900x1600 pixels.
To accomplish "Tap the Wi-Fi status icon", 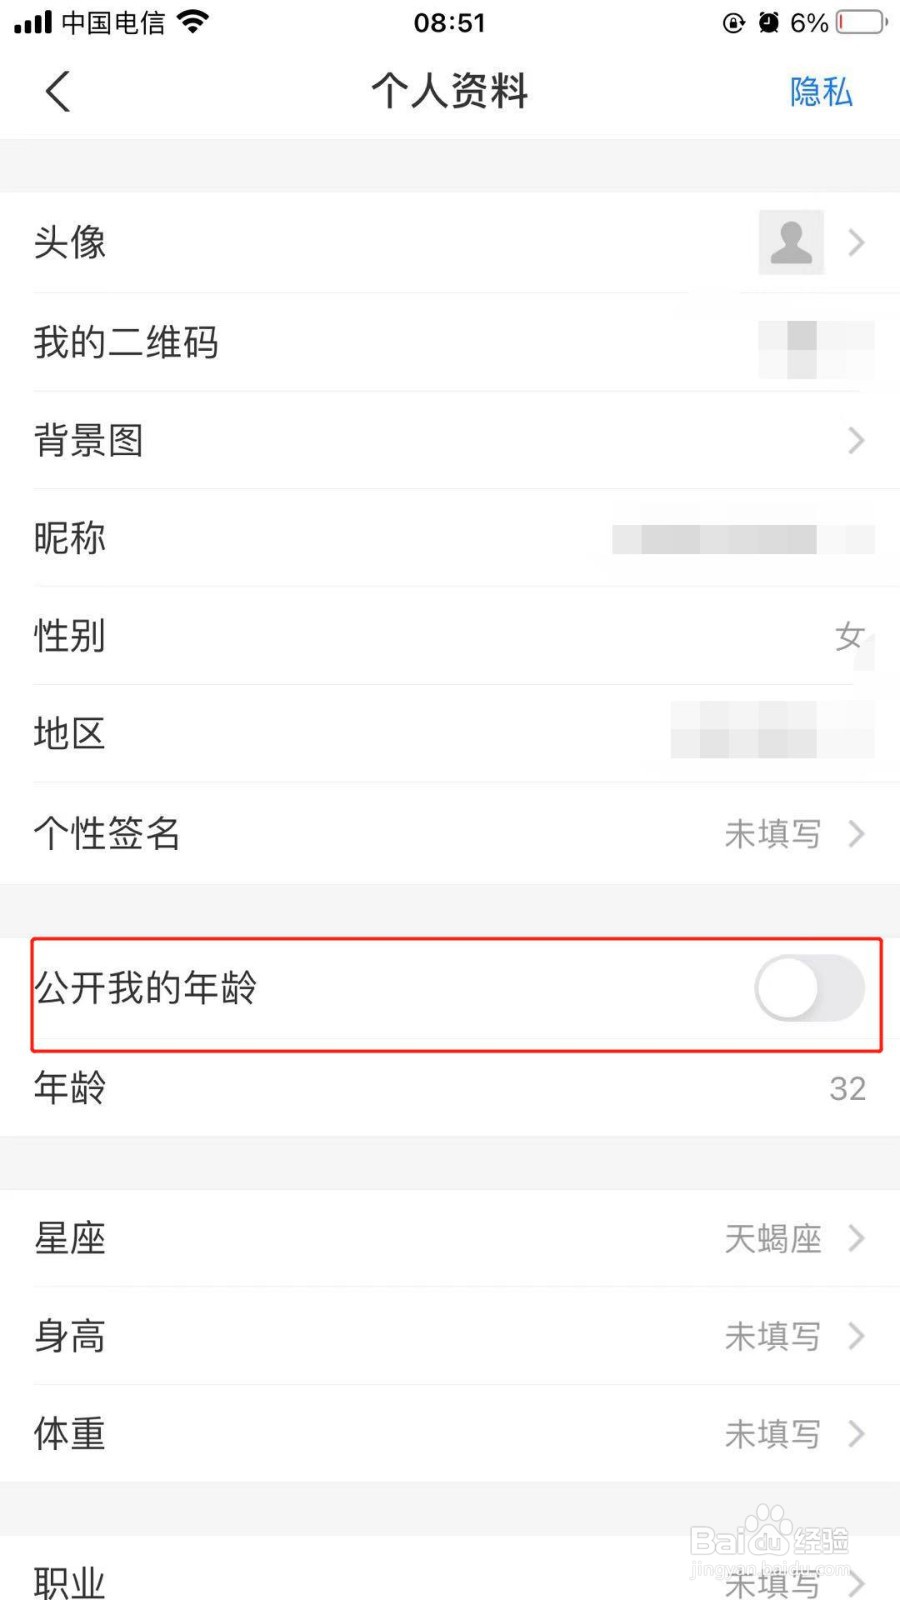I will [192, 21].
